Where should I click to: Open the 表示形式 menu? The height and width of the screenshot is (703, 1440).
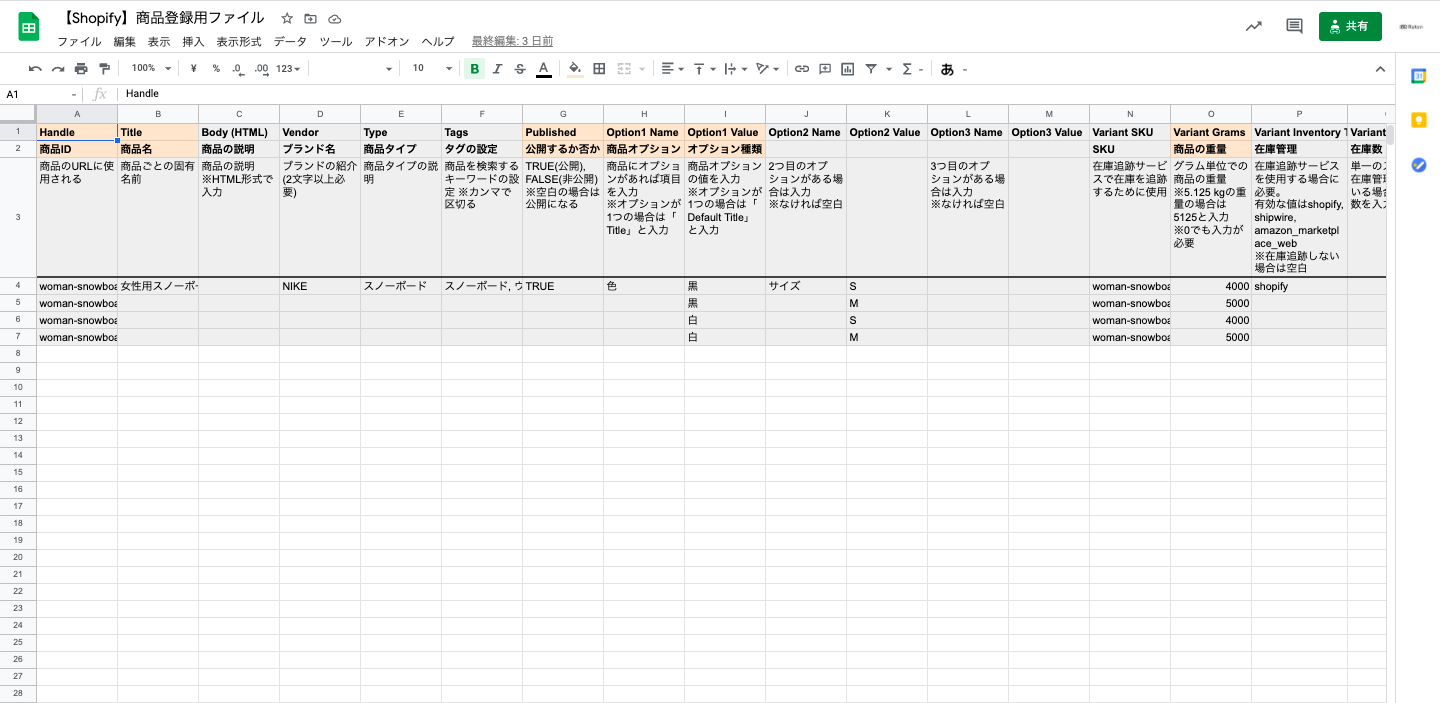click(x=239, y=42)
